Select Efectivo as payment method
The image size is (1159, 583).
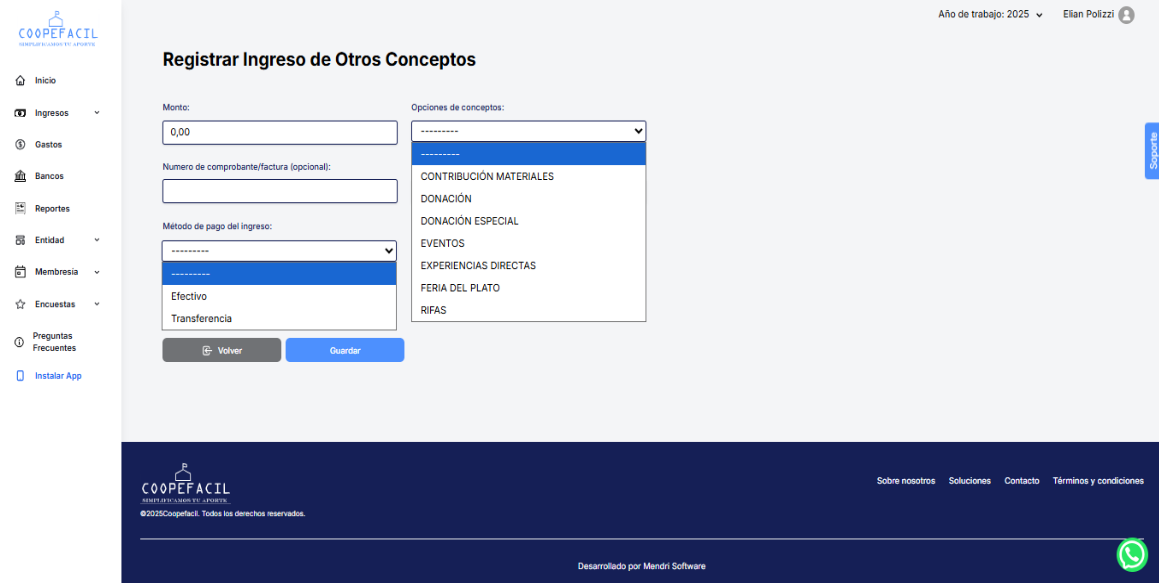189,296
